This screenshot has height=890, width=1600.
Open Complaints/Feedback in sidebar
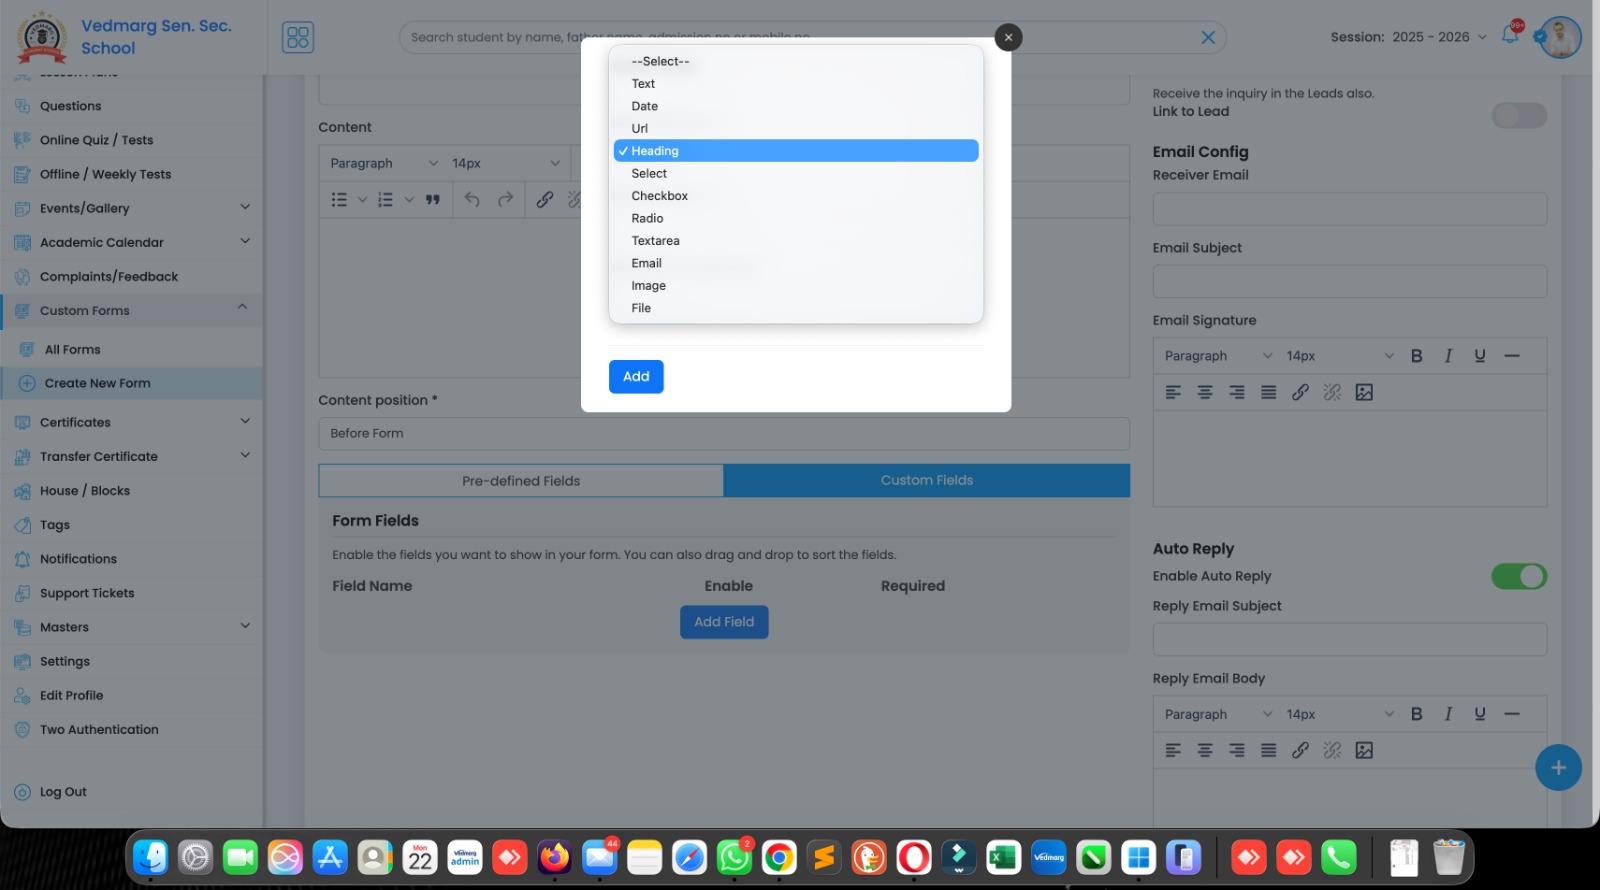coord(109,277)
